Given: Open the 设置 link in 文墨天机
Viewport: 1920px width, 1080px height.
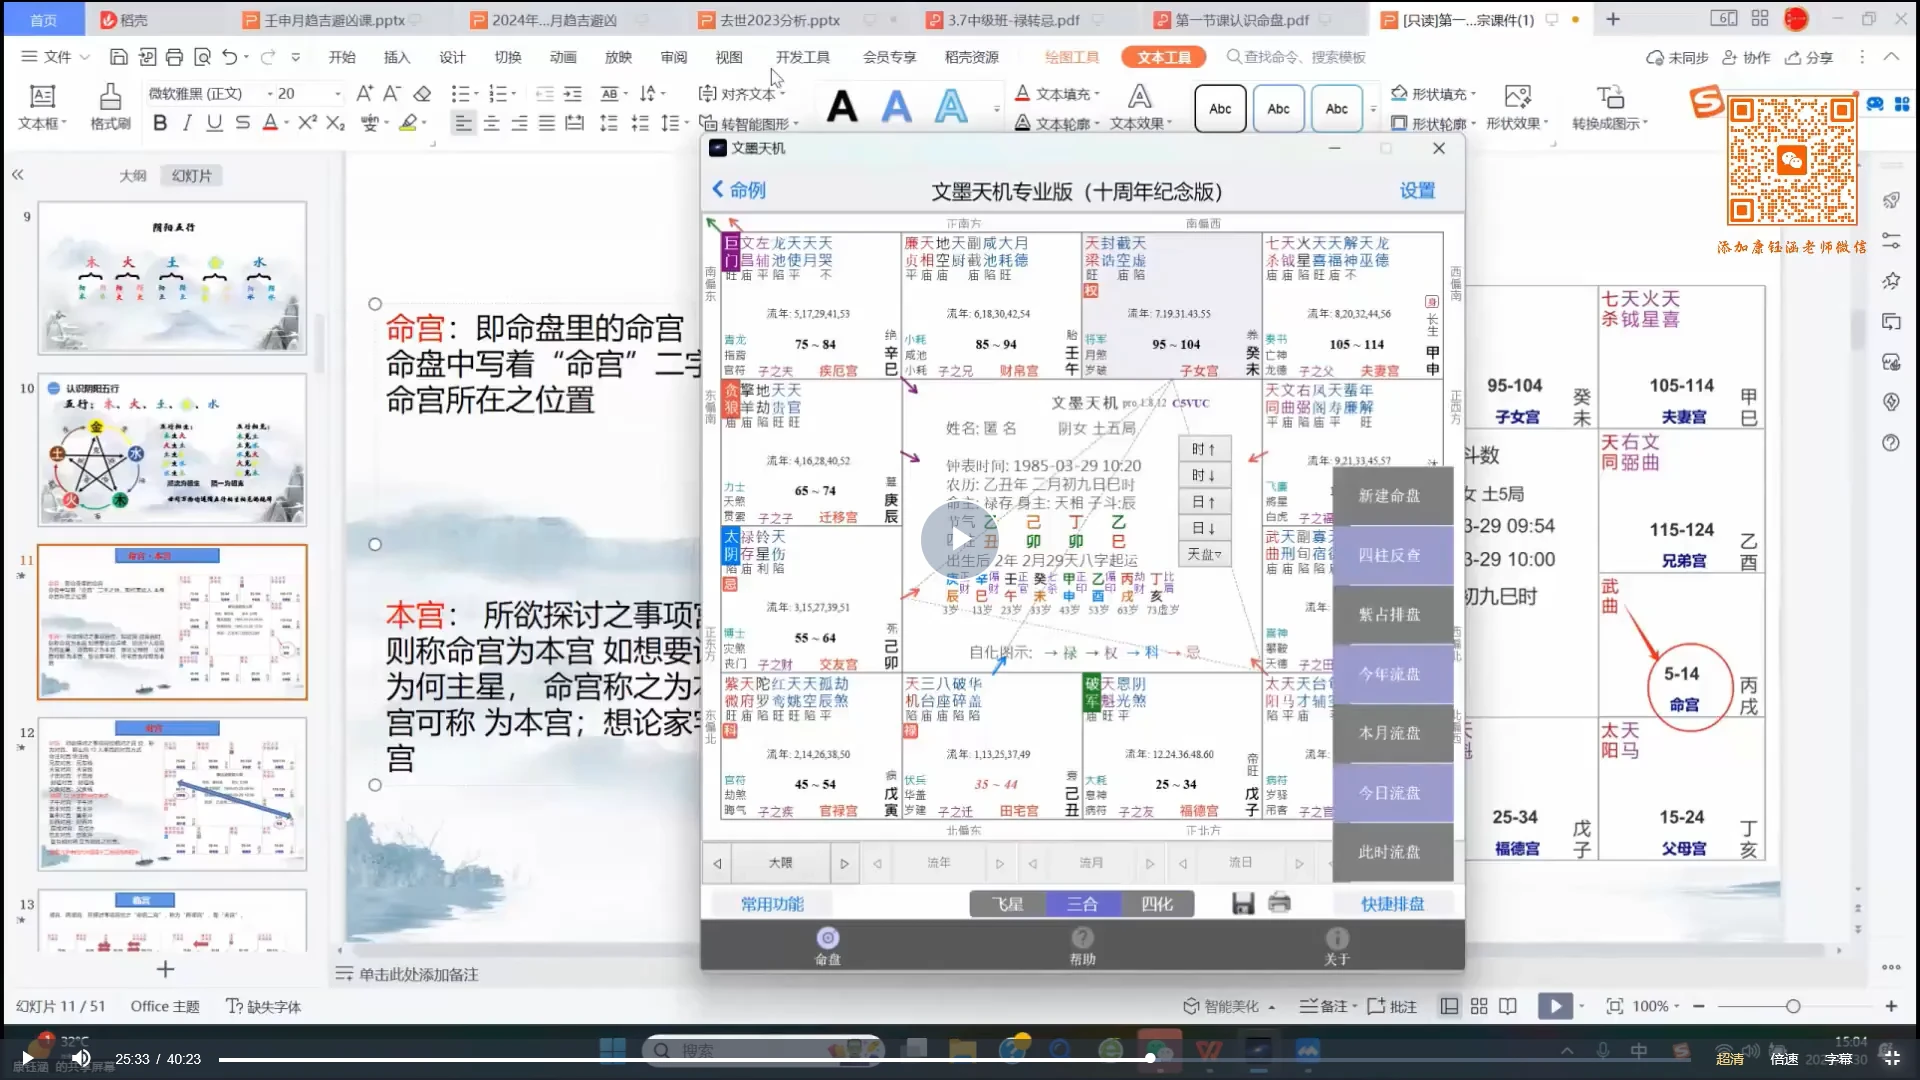Looking at the screenshot, I should [1417, 190].
